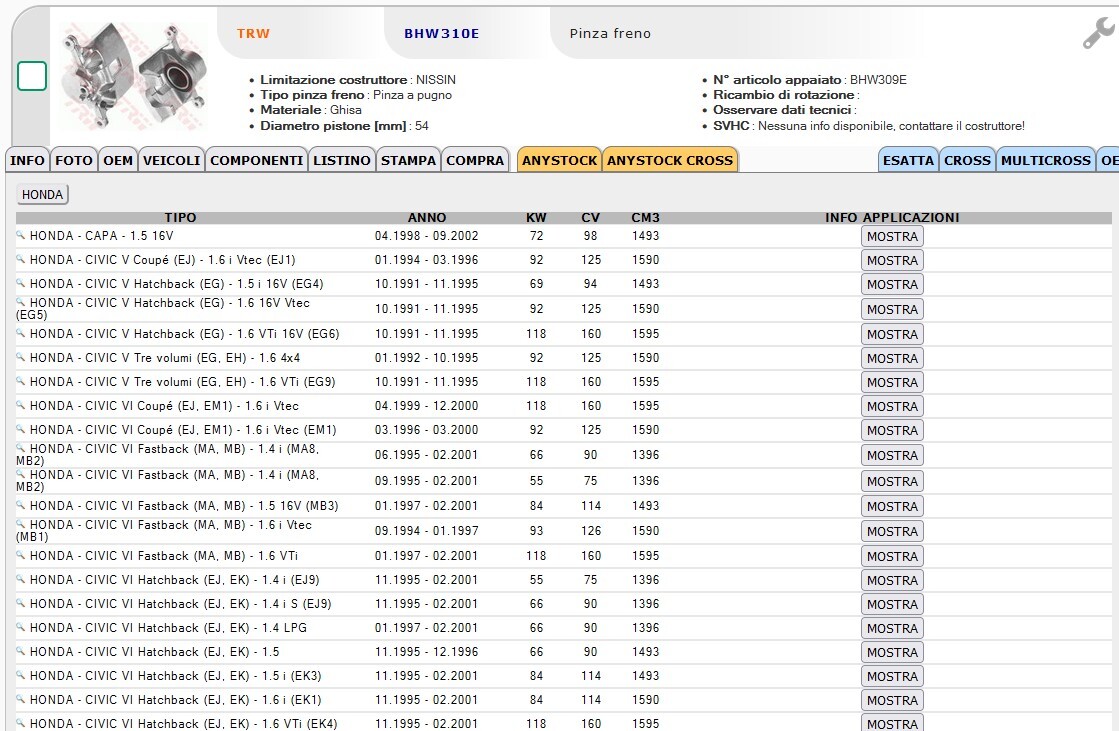Switch to the FOTO tab
Viewport: 1119px width, 731px height.
tap(74, 160)
